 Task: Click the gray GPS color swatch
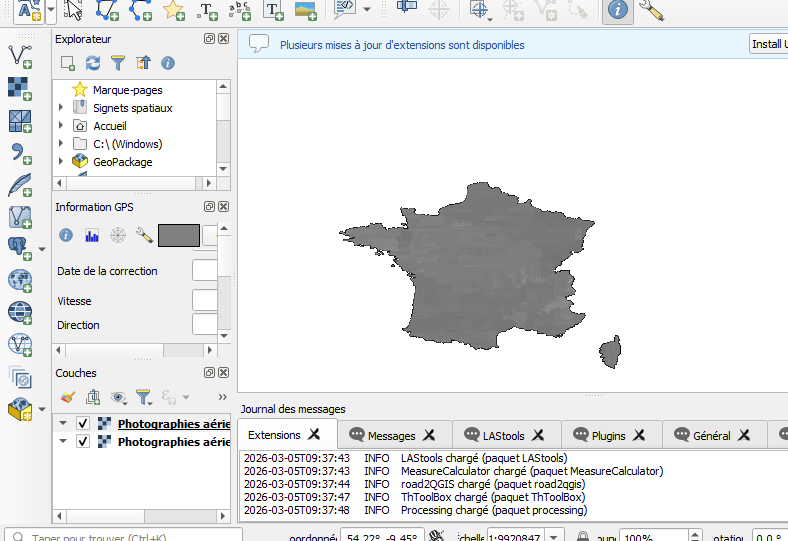(x=179, y=236)
